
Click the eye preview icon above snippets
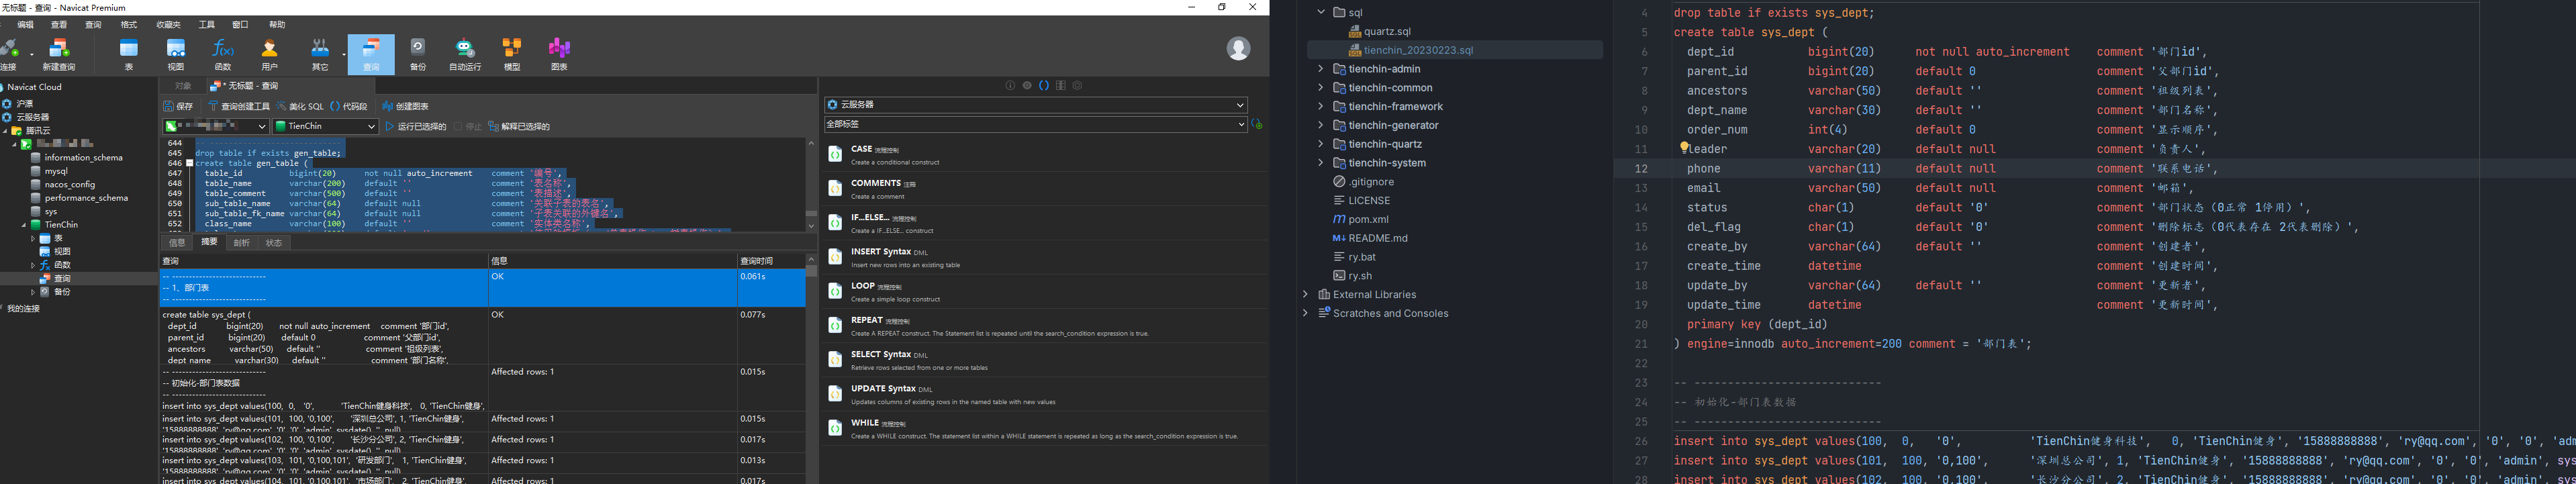coord(1027,86)
